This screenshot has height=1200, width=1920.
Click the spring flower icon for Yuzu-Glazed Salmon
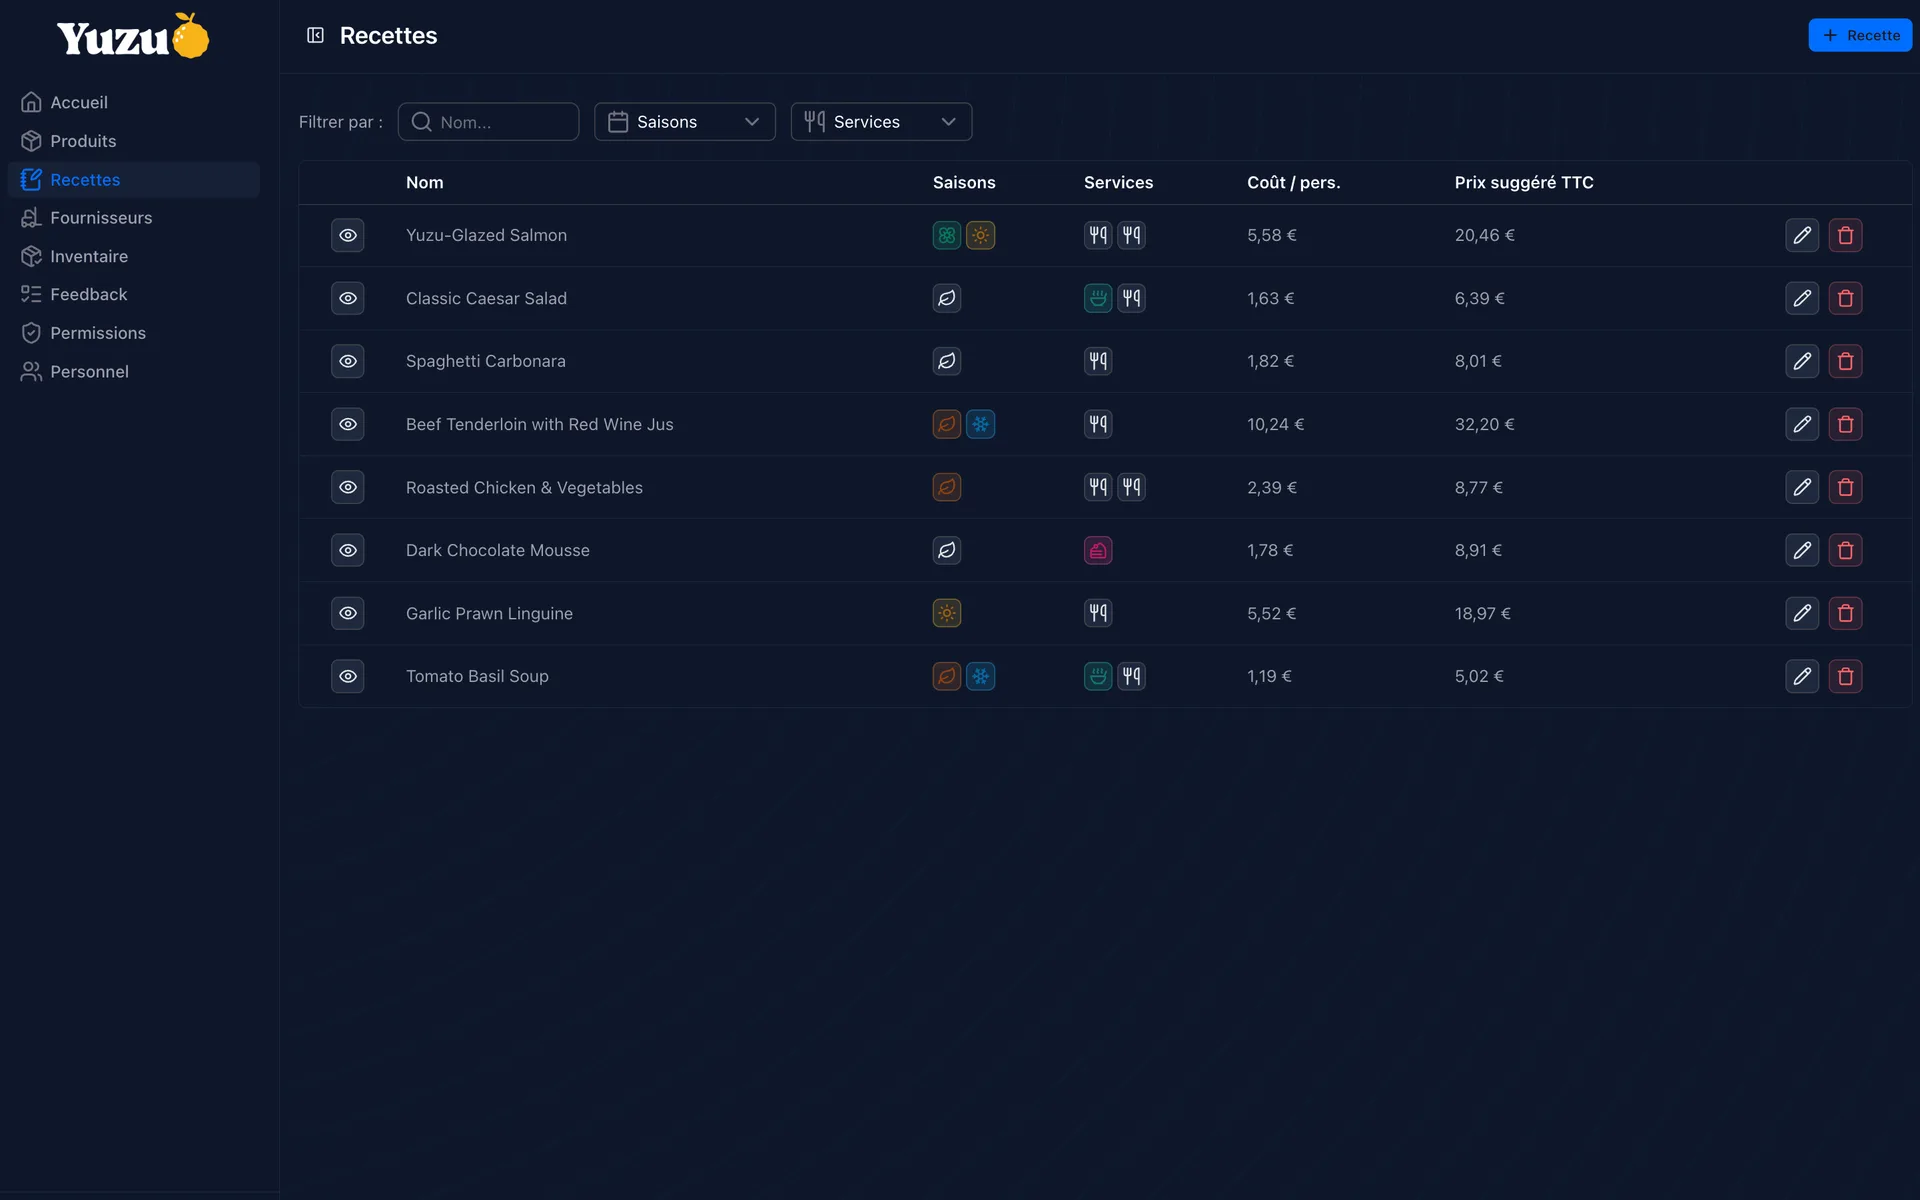(947, 235)
